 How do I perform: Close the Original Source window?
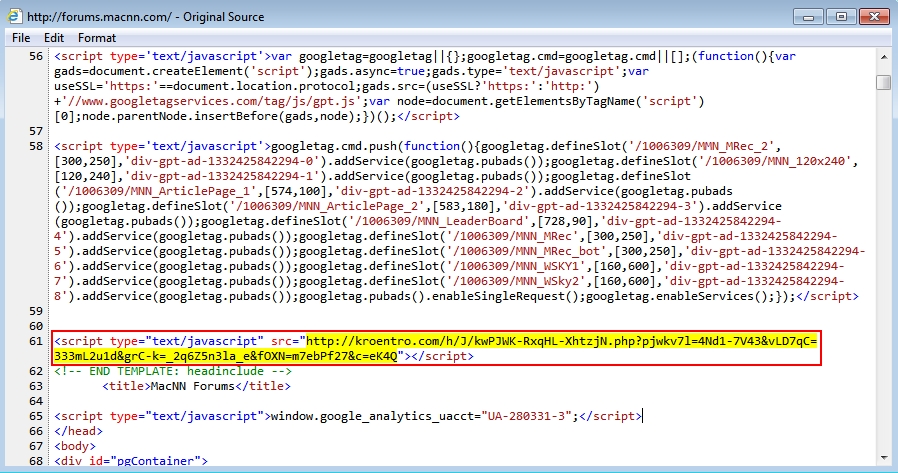click(875, 17)
